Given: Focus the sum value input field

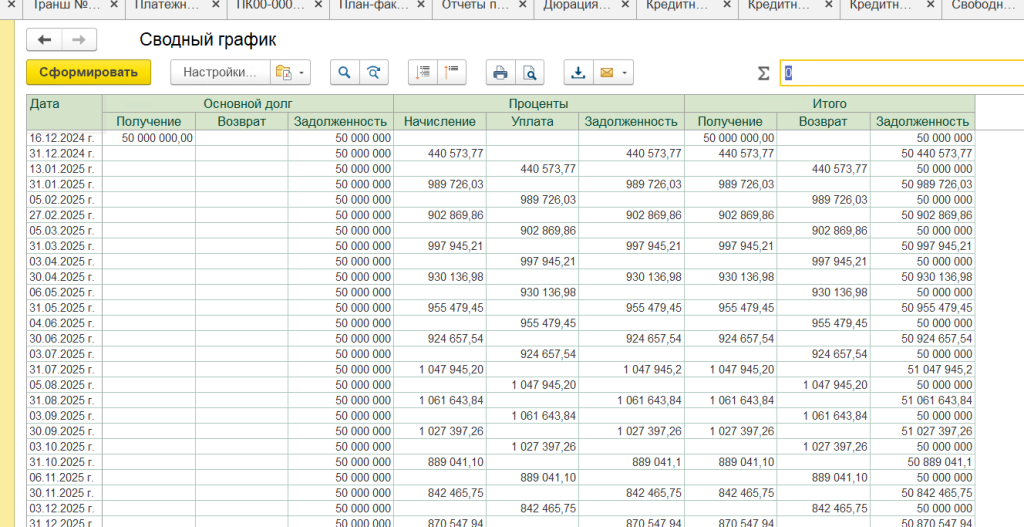Looking at the screenshot, I should point(902,73).
